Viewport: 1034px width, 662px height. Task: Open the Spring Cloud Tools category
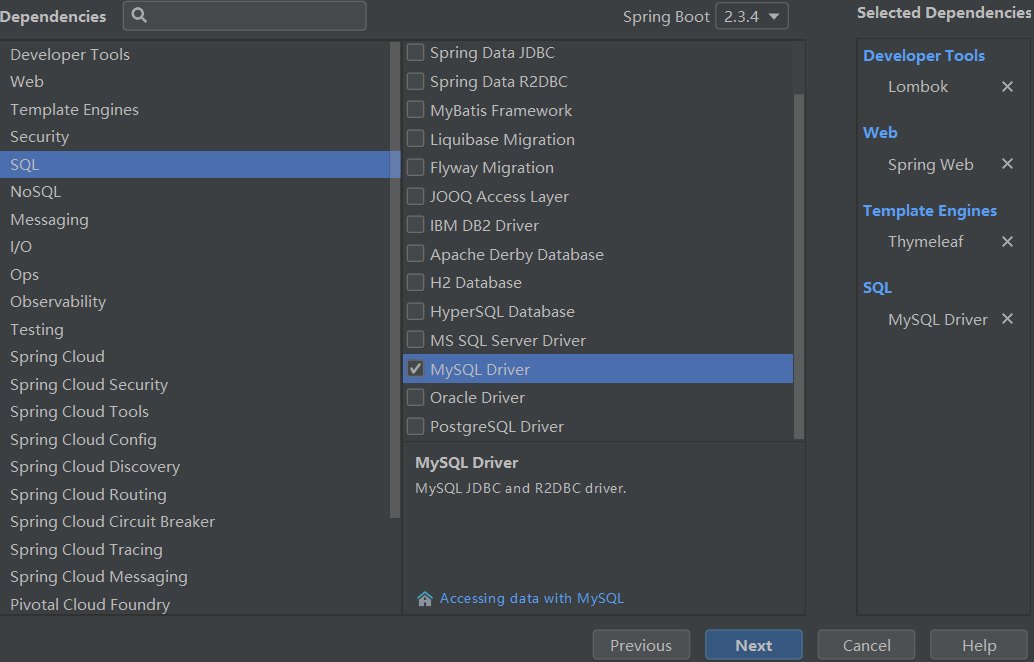tap(195, 411)
